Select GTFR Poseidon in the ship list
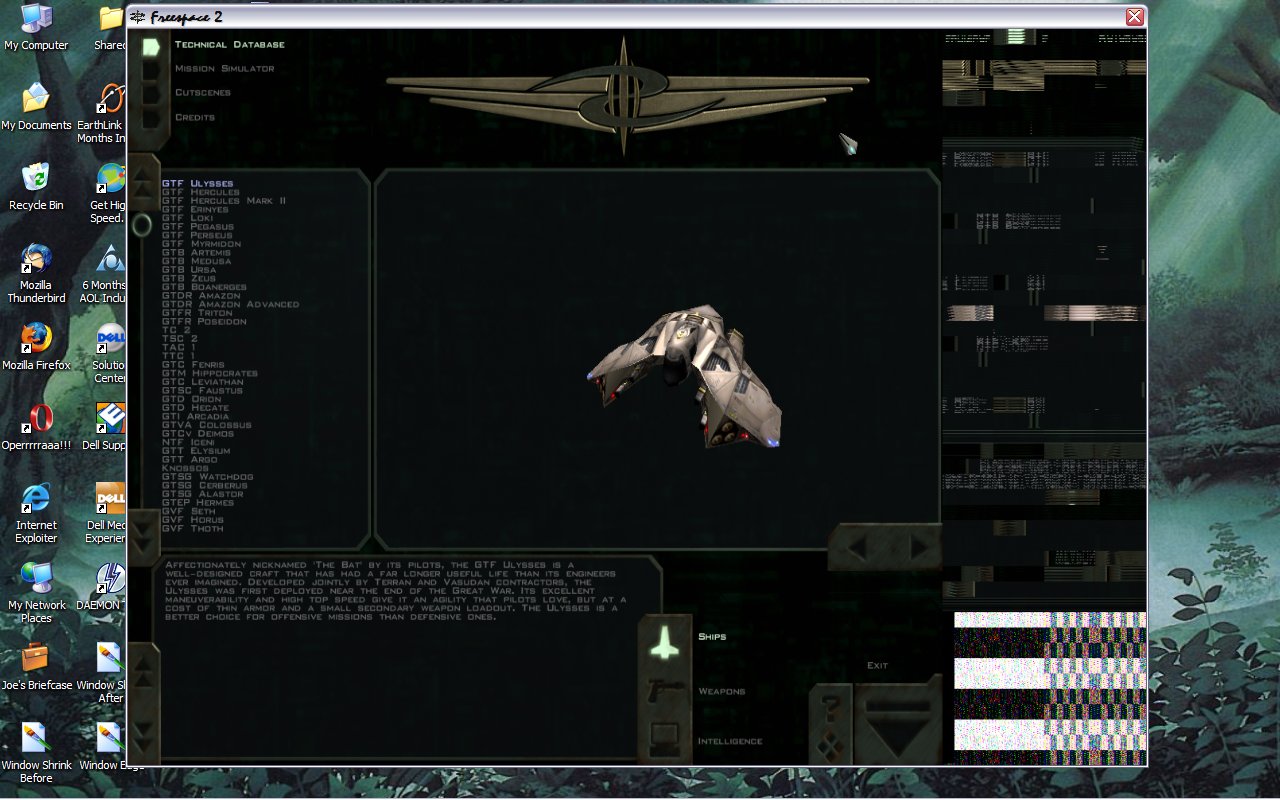Viewport: 1280px width, 800px height. (204, 322)
